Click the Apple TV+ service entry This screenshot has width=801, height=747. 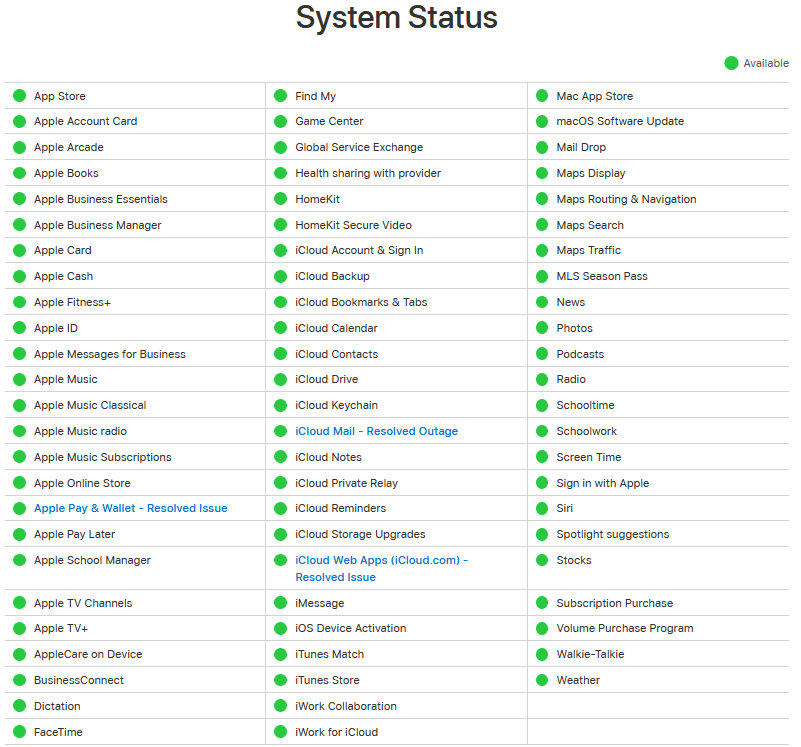click(61, 628)
